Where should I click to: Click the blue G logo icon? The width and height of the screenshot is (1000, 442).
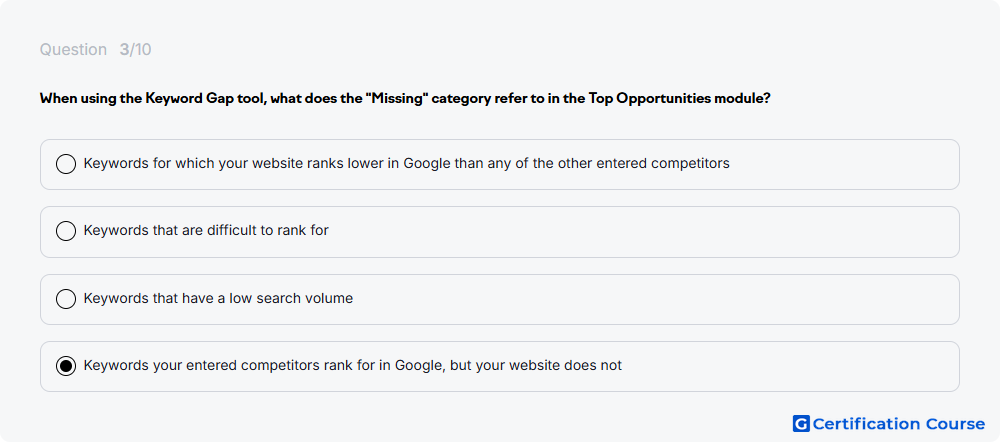point(801,424)
